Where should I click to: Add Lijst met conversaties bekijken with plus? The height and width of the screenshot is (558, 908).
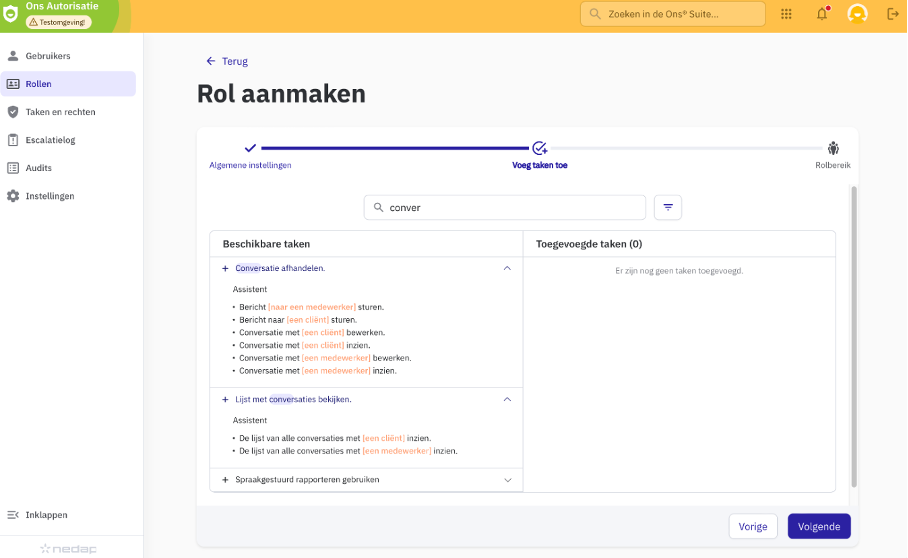point(226,399)
